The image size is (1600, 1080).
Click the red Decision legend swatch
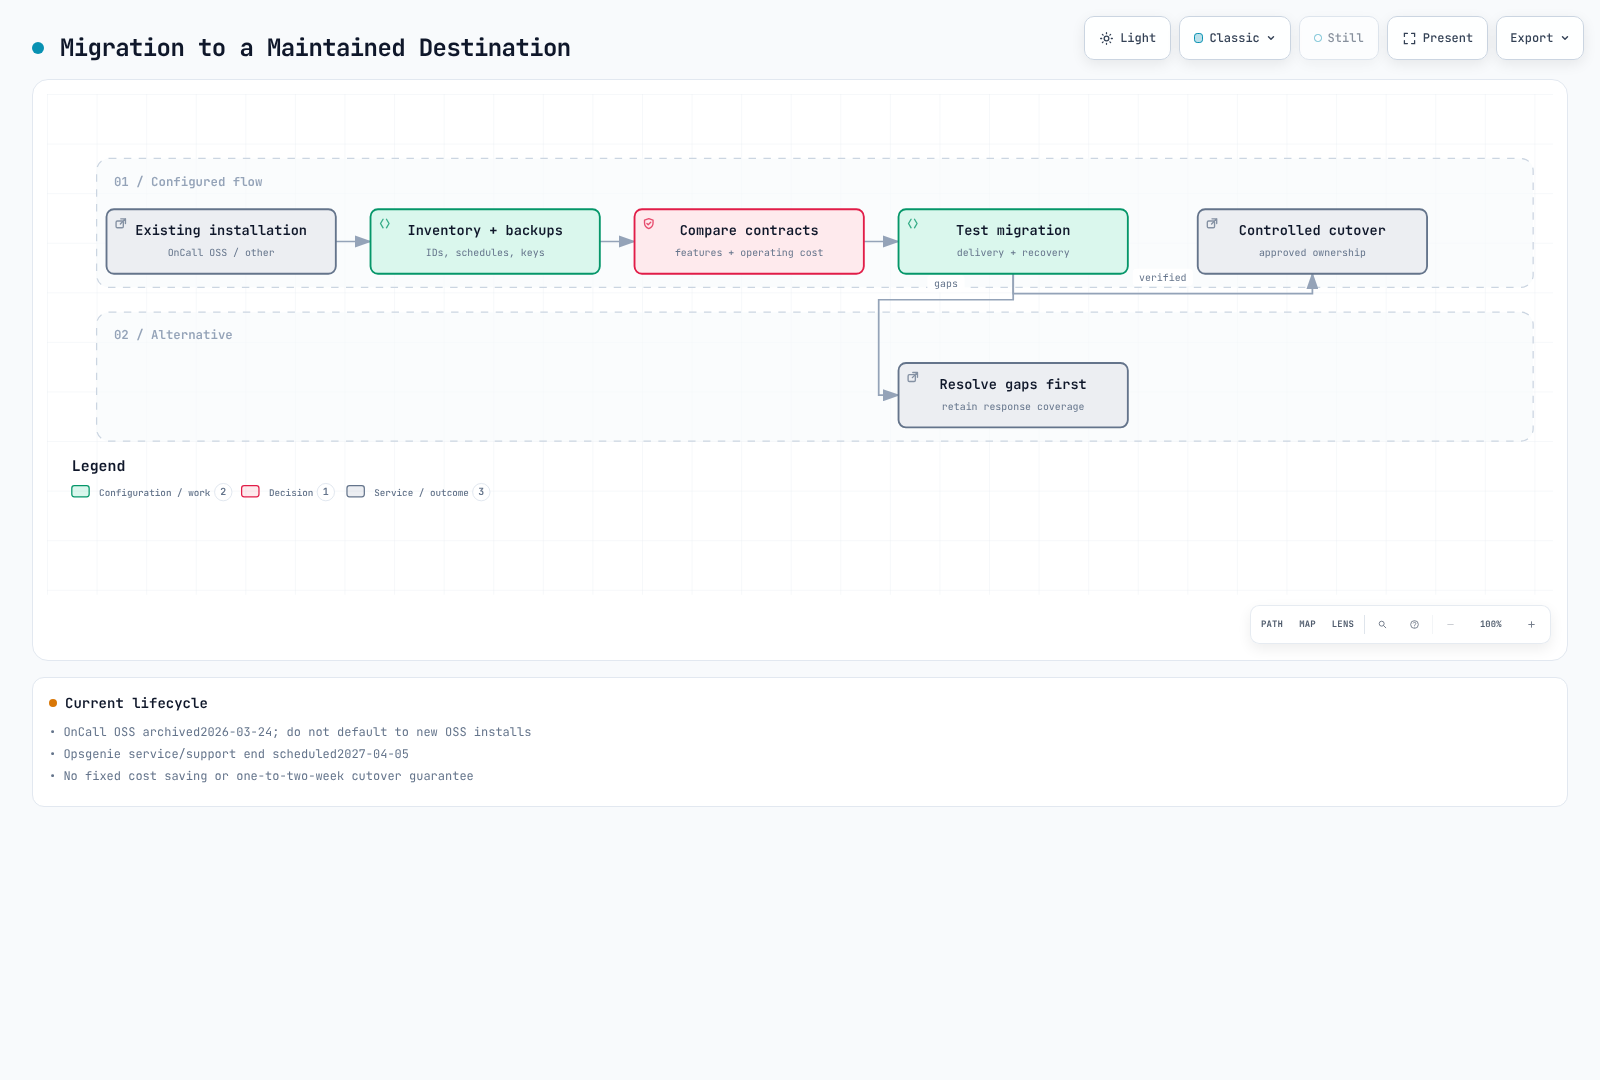[x=251, y=491]
